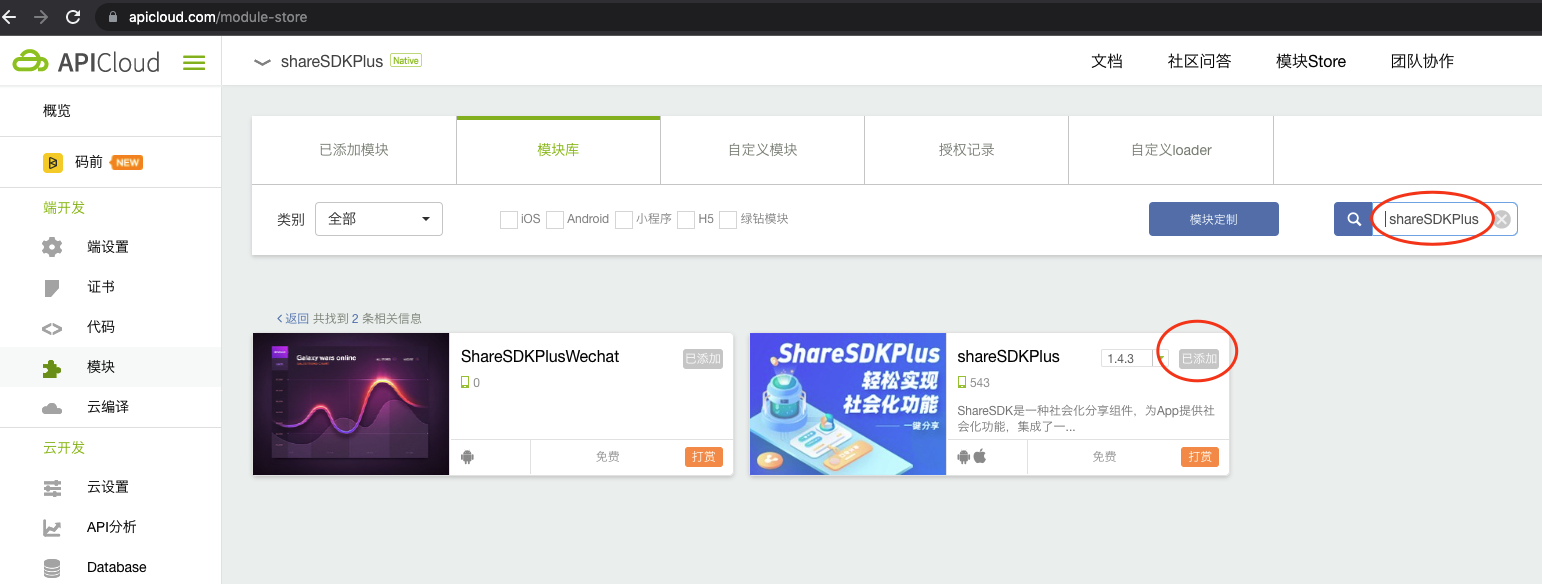
Task: Expand the shareSDKPlus app switcher chevron
Action: [x=262, y=62]
